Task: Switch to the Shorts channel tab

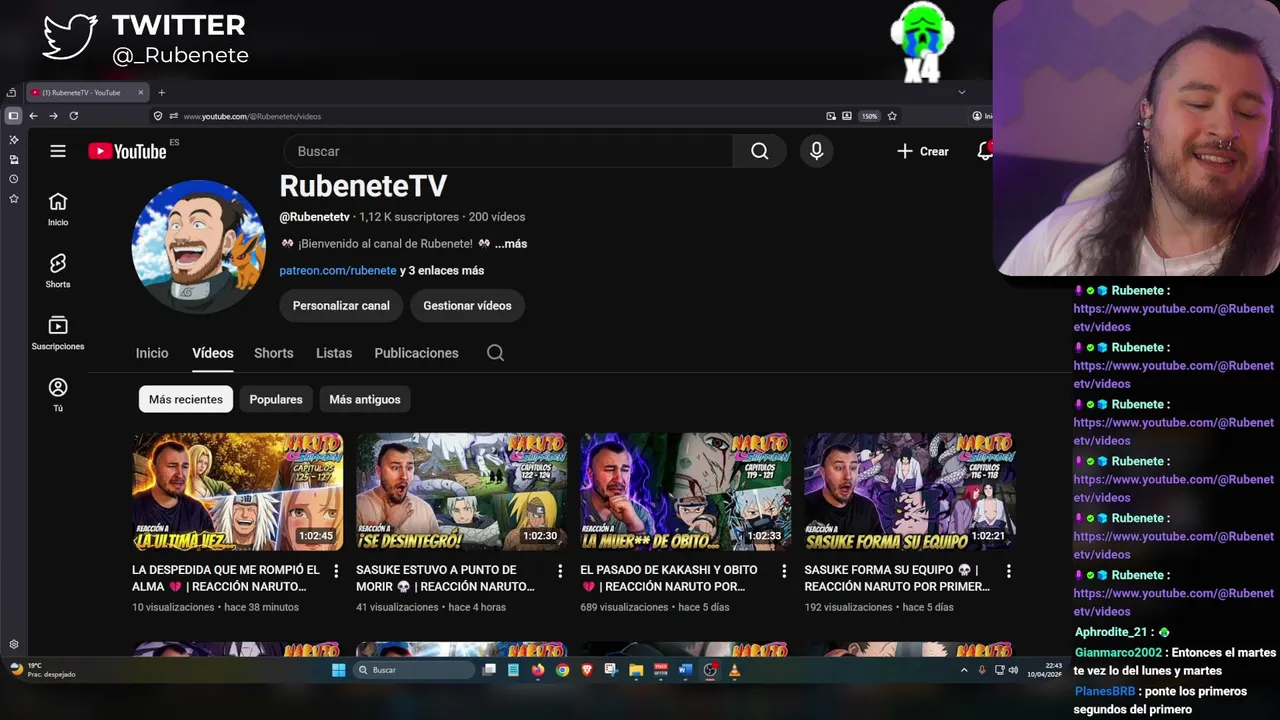Action: (274, 353)
